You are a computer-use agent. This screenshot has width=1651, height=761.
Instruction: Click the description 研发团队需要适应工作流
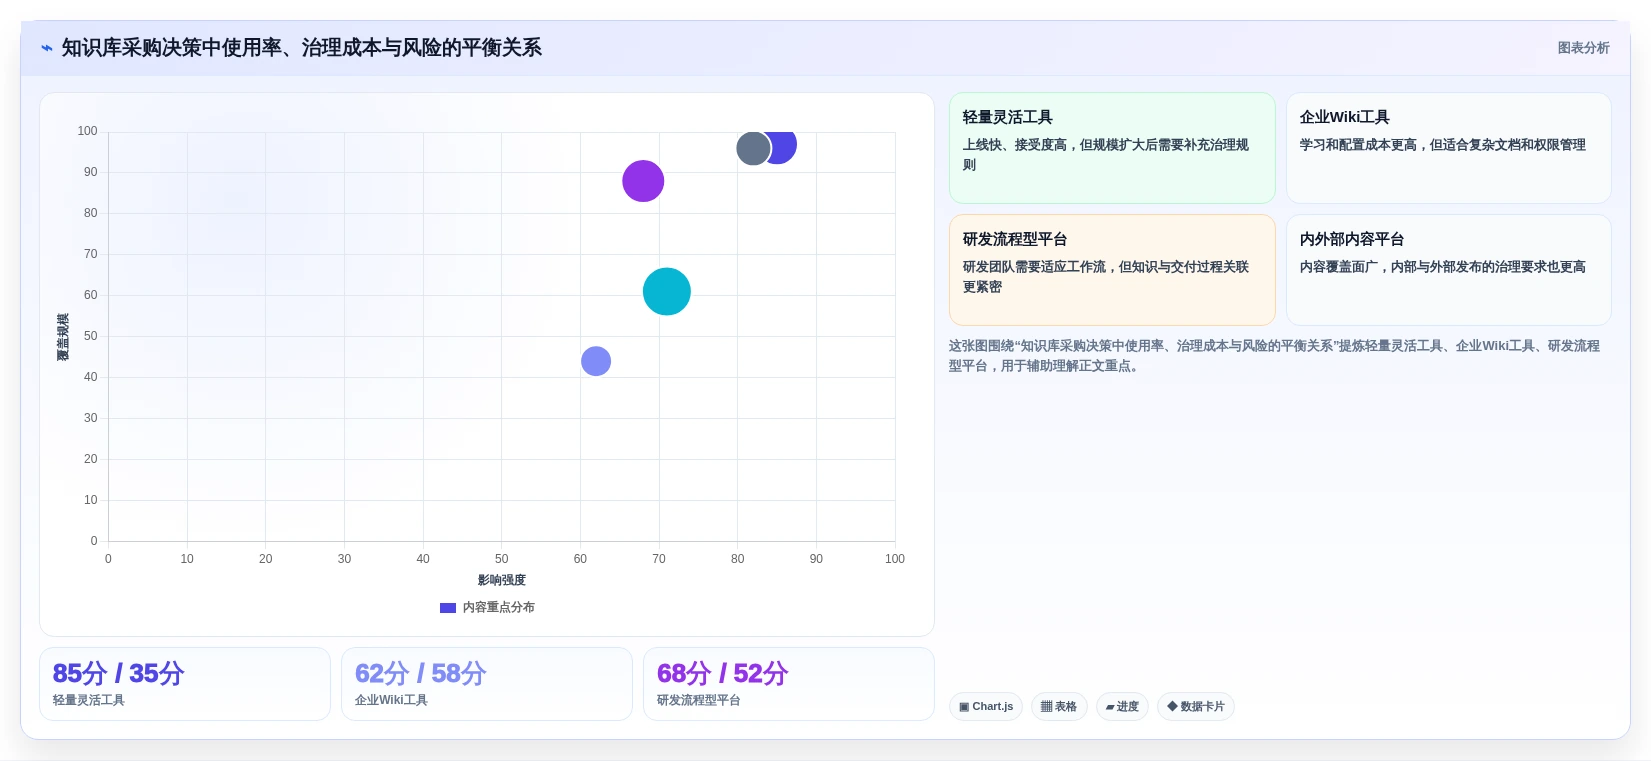click(x=1106, y=277)
